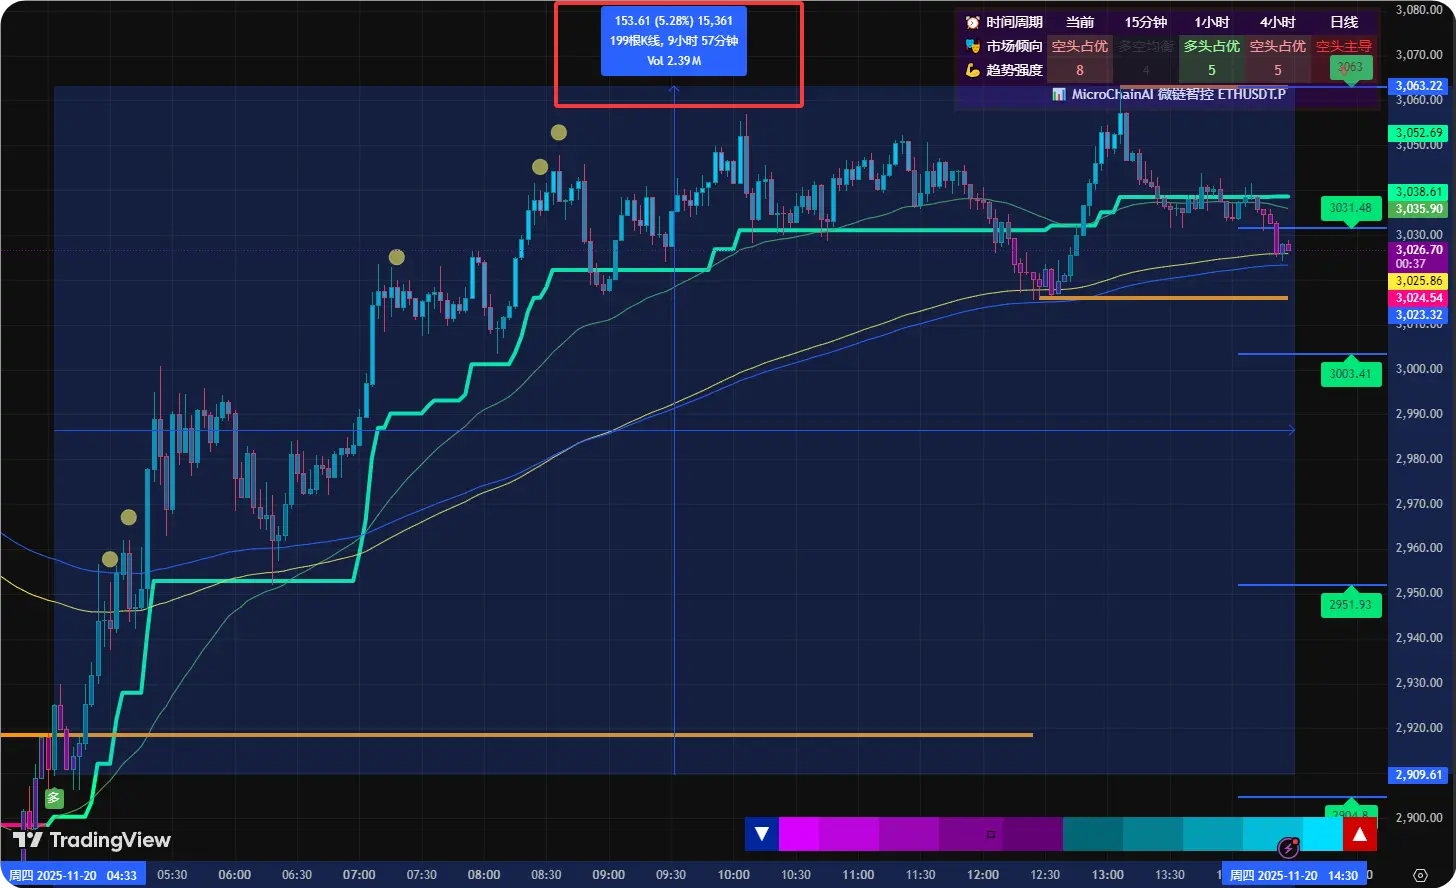The image size is (1456, 888).
Task: Click the blue 2,909.61 price label
Action: 1418,775
